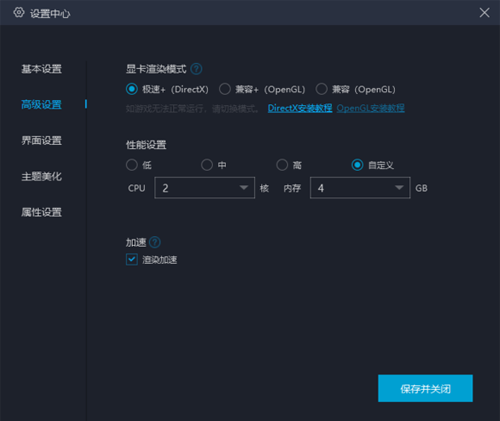Click the gear icon beside 设置中心

[x=19, y=13]
